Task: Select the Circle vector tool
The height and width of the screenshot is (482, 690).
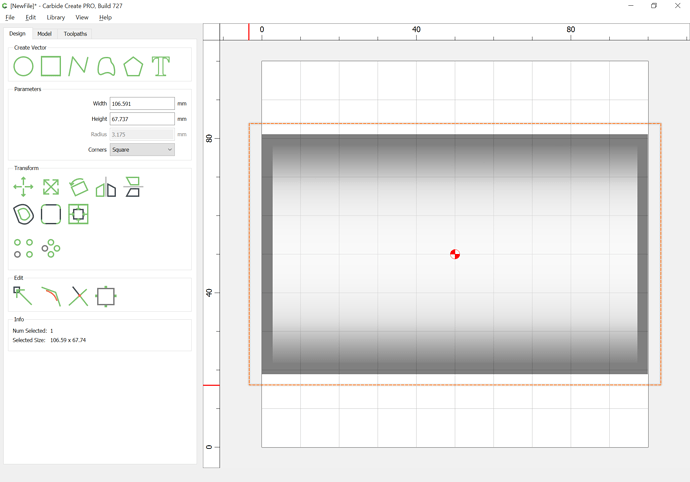Action: tap(23, 66)
